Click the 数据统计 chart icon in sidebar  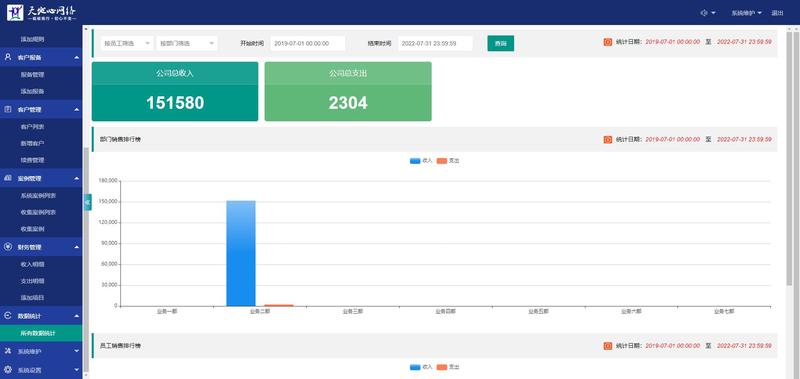(x=8, y=316)
